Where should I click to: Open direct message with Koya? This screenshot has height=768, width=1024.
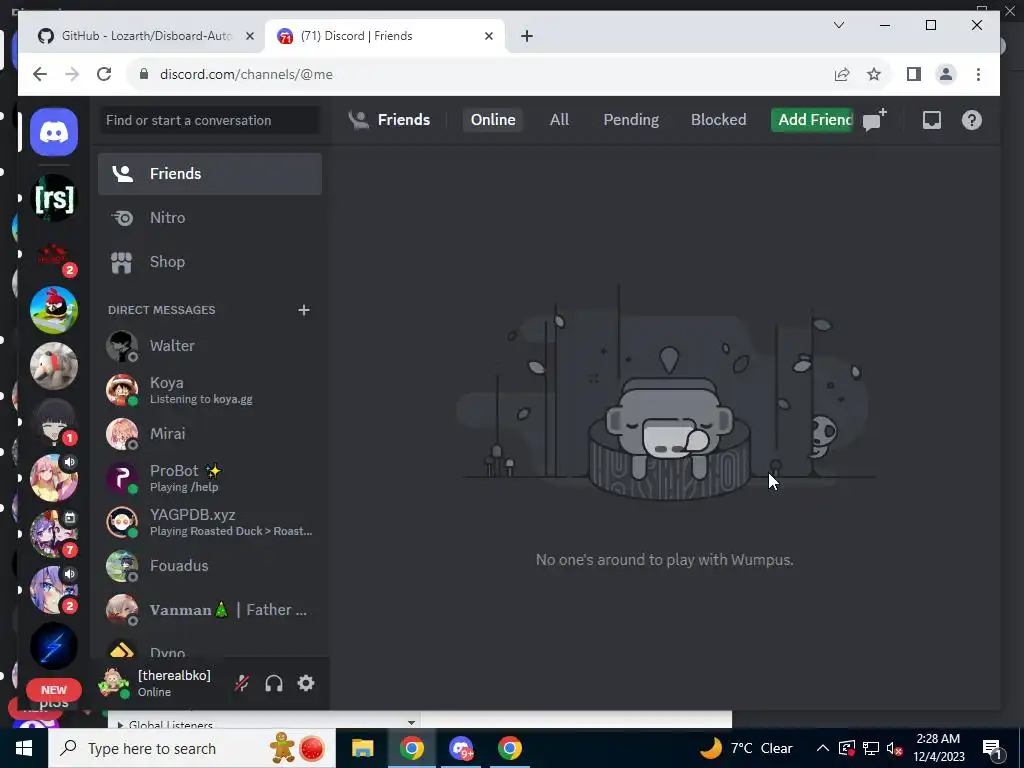210,390
